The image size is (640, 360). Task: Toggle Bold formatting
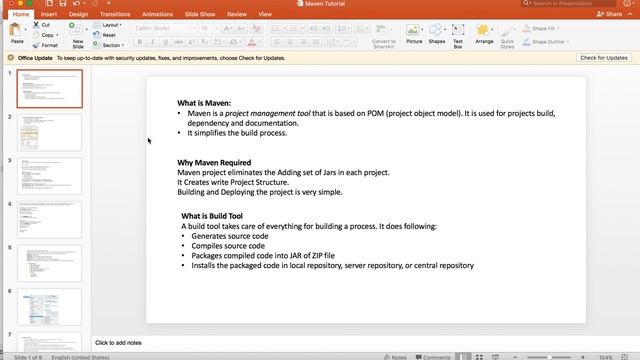(x=140, y=42)
